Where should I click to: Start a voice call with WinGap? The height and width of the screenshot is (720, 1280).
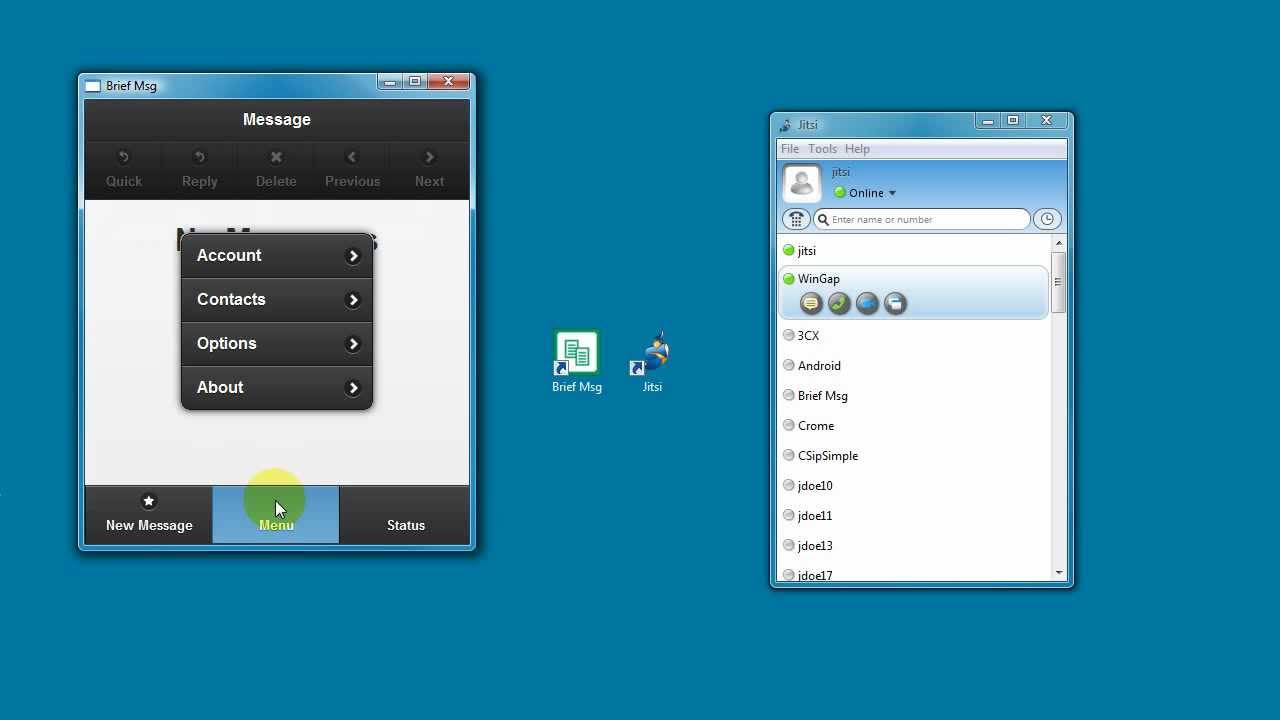[839, 303]
